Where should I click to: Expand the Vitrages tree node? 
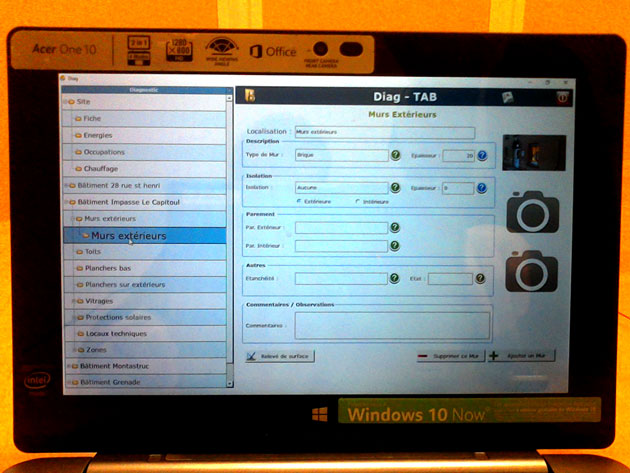(77, 300)
